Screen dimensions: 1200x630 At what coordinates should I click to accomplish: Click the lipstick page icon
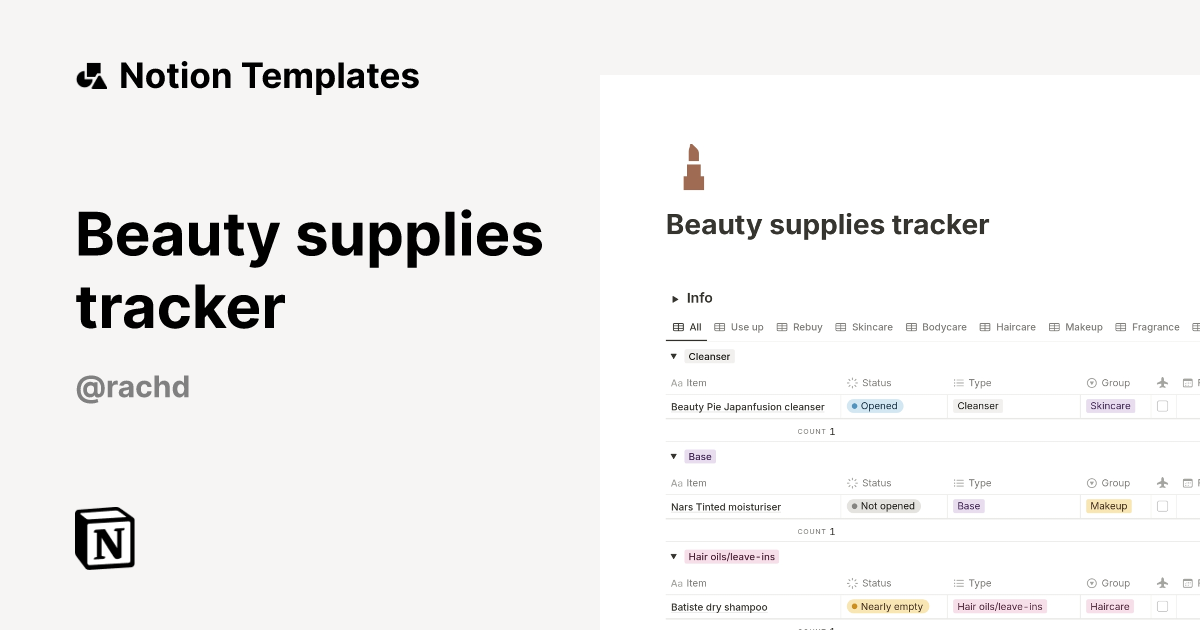coord(694,165)
